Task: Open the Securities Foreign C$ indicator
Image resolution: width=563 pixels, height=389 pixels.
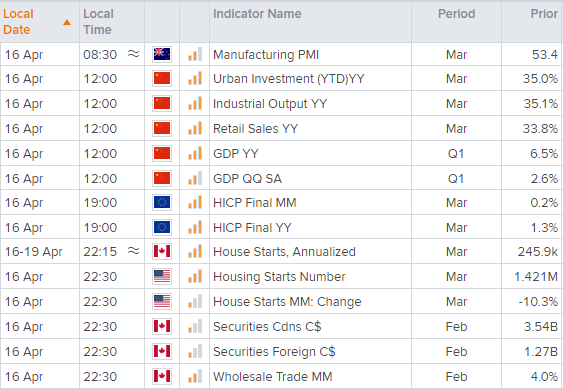Action: pyautogui.click(x=274, y=352)
